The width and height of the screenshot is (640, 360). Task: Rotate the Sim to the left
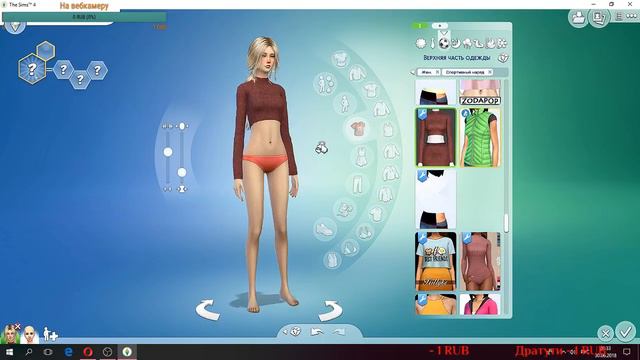pos(208,310)
